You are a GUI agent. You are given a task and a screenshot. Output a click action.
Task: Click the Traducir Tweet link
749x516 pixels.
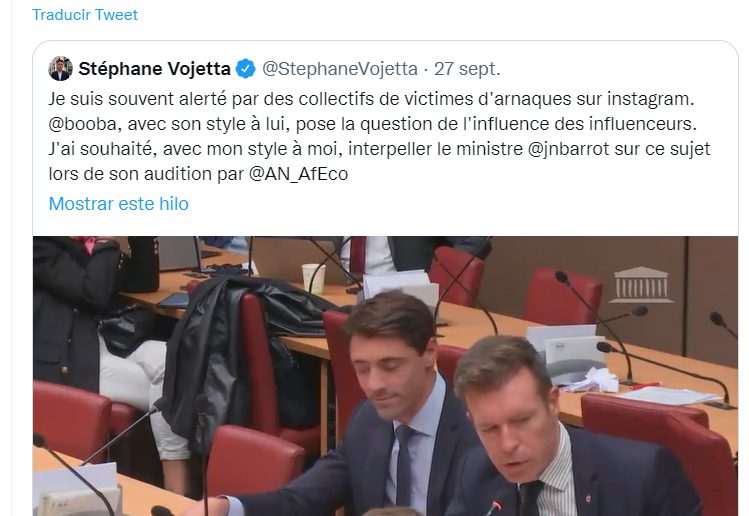(85, 15)
